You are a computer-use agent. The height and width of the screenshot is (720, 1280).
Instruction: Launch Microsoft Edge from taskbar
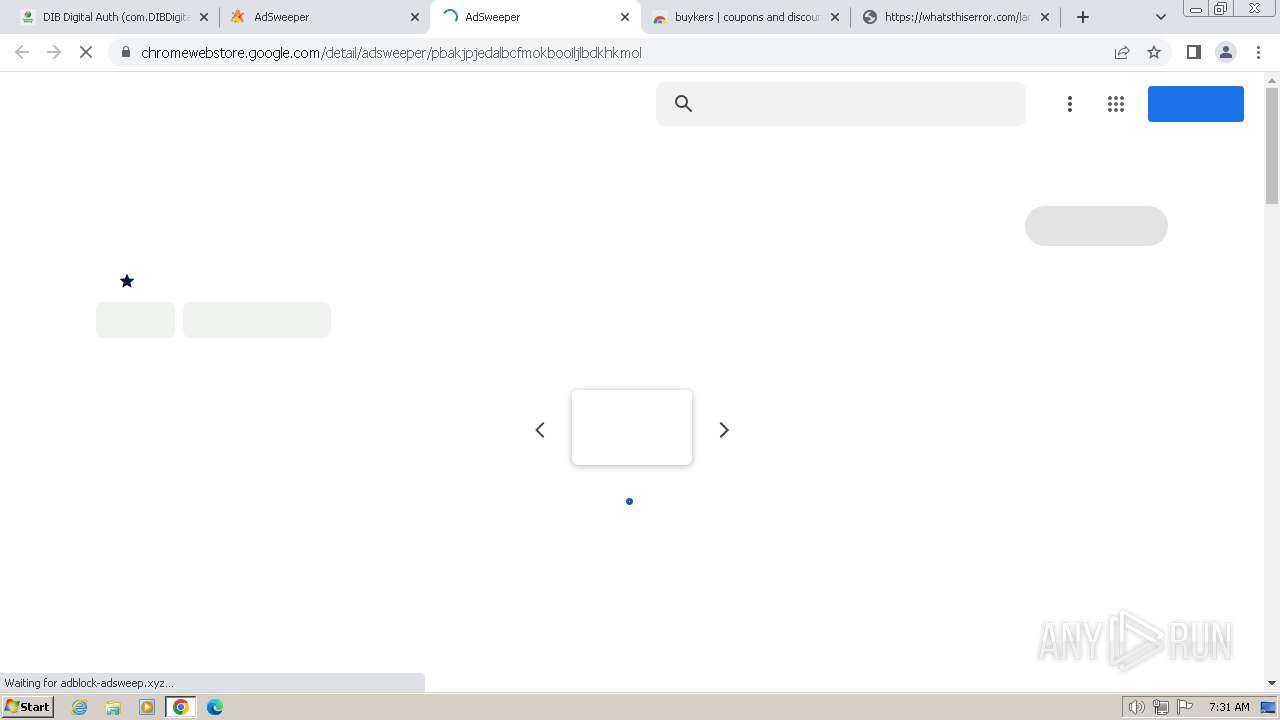click(x=215, y=707)
